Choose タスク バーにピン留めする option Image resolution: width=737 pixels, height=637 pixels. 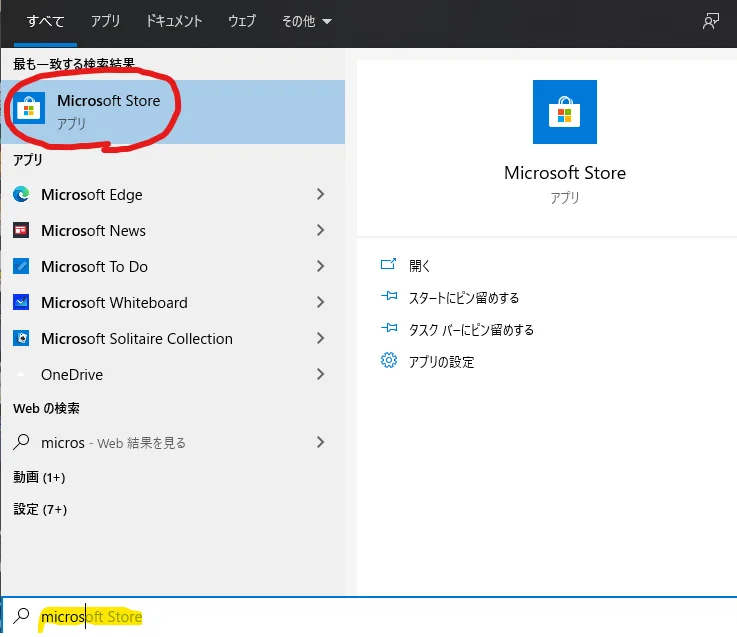(x=470, y=330)
